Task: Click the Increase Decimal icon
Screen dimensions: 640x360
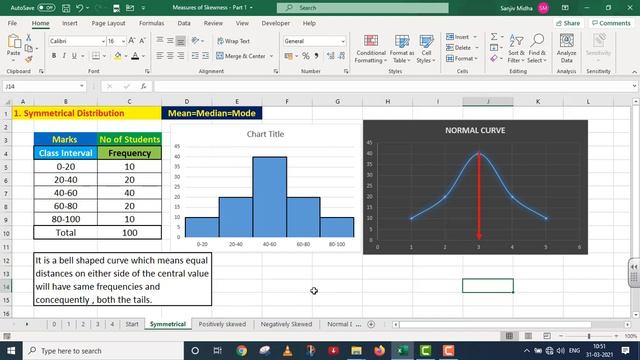Action: point(331,56)
